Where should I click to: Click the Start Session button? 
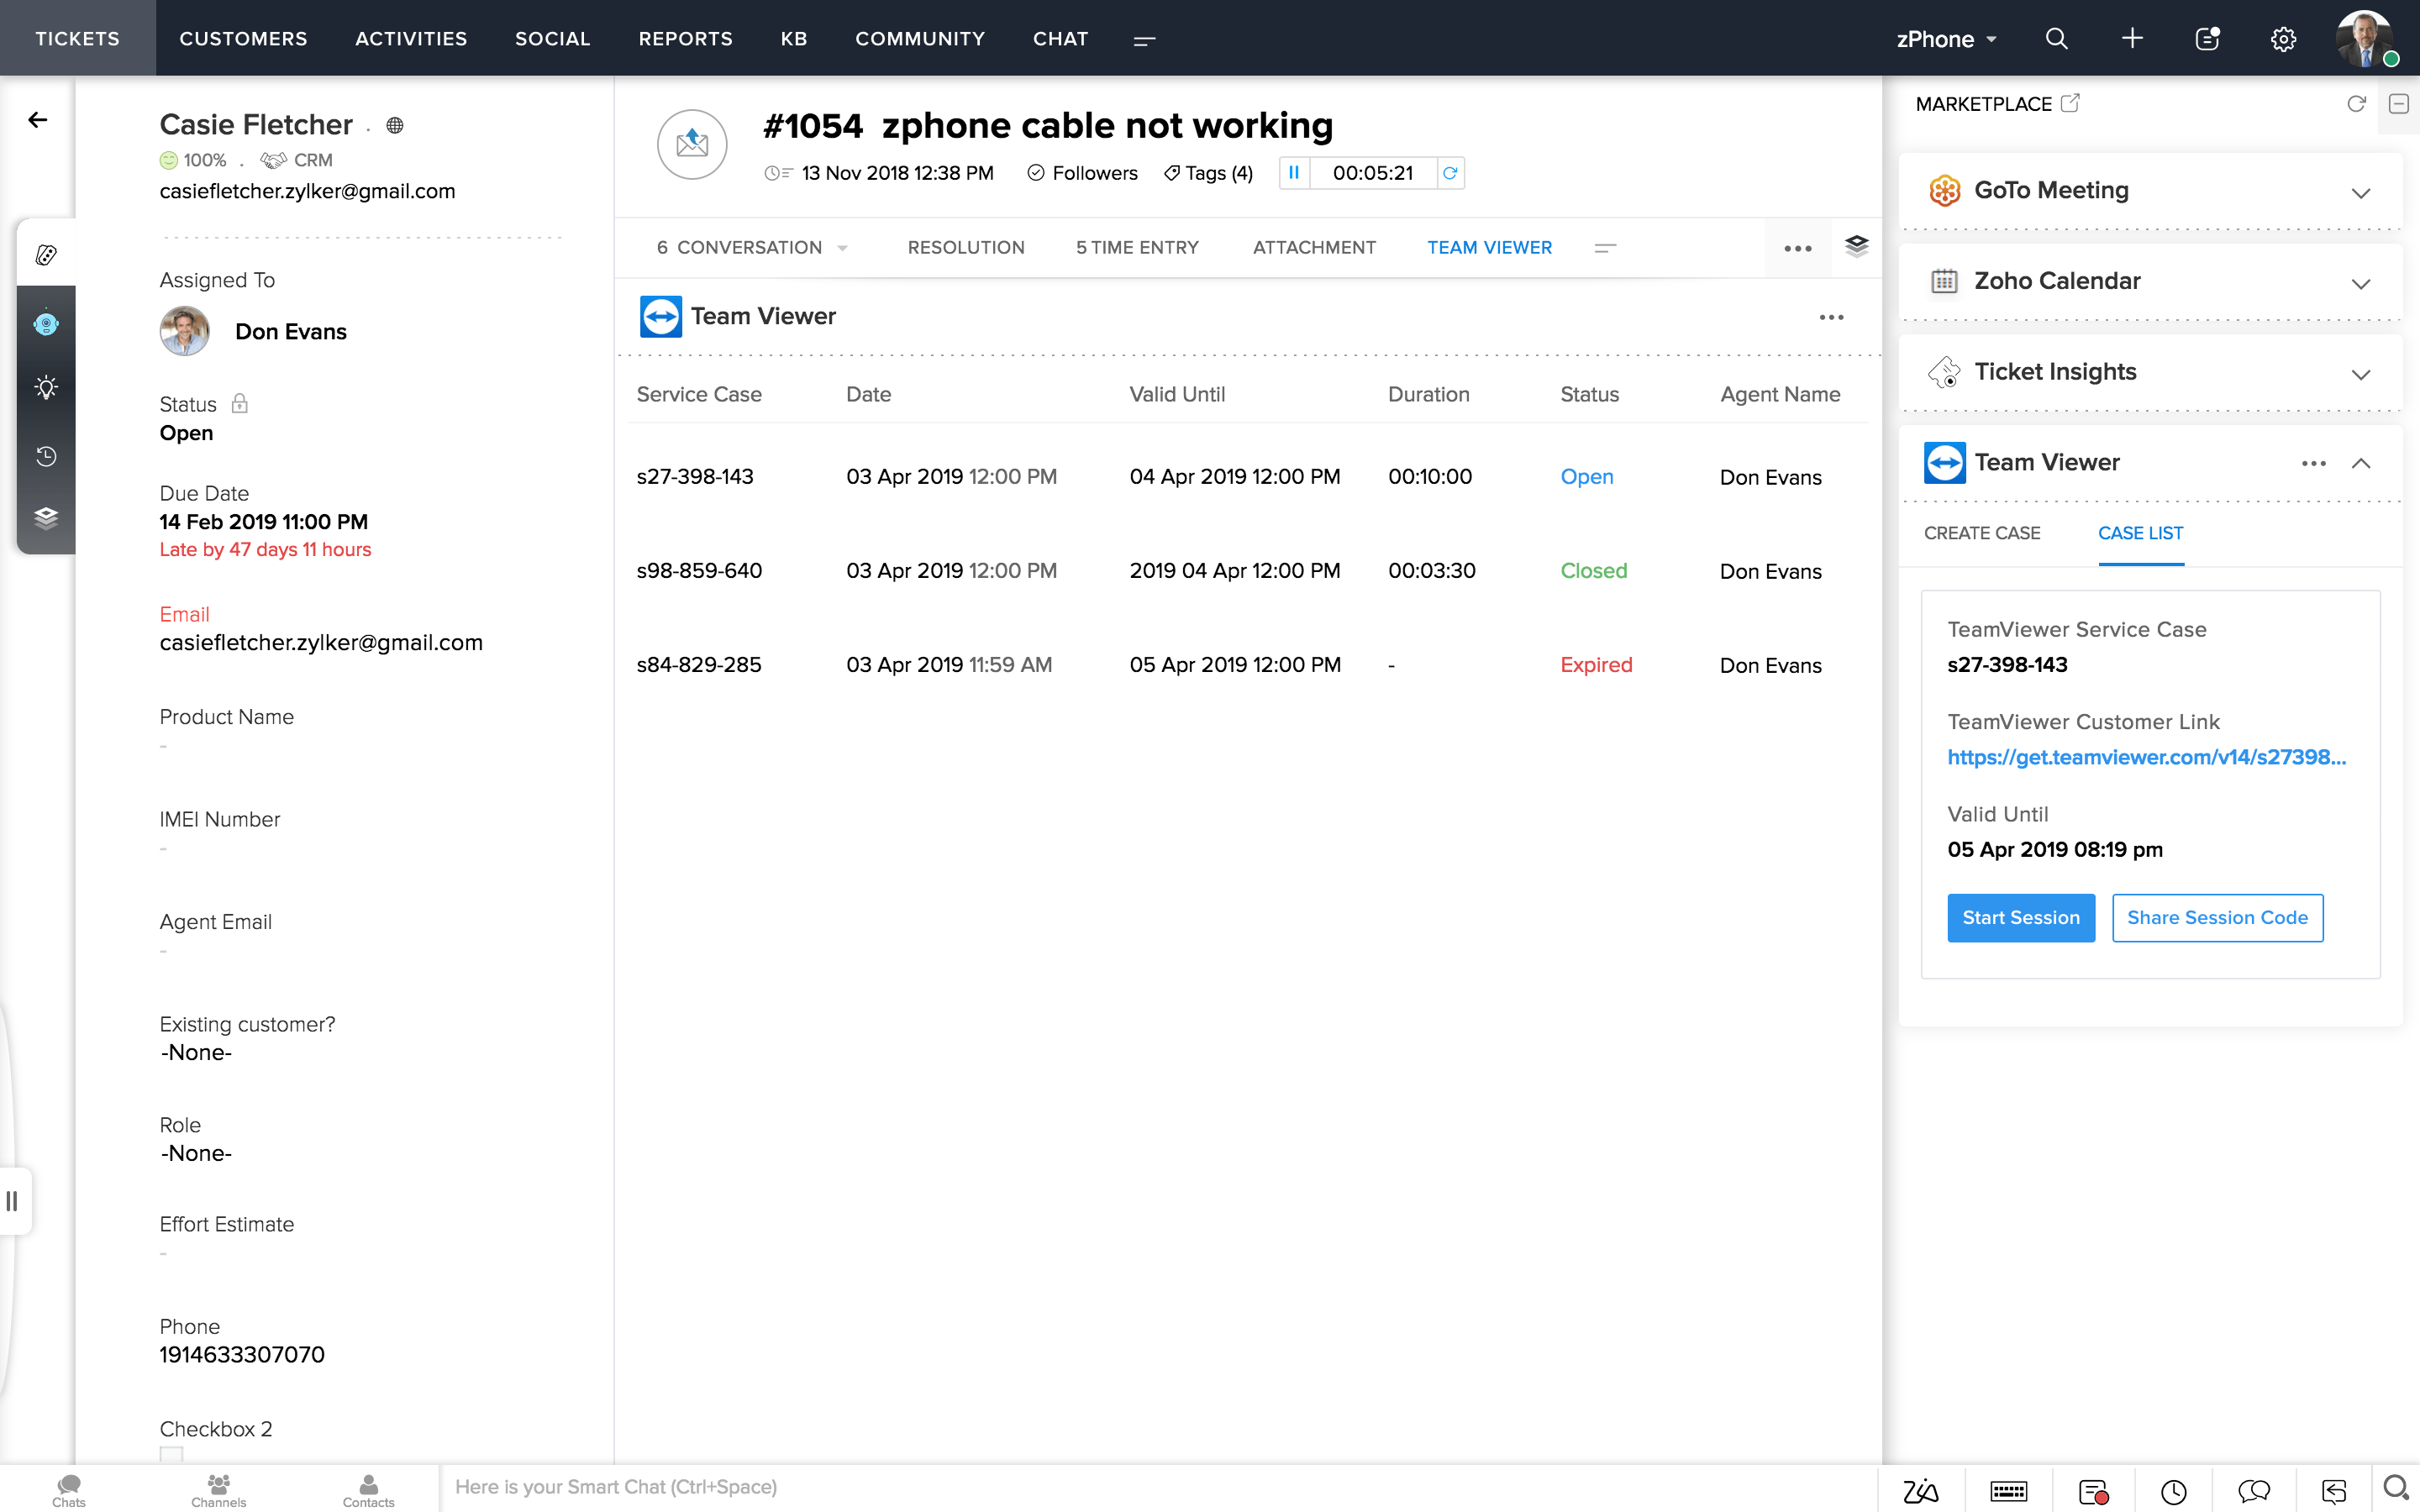[2020, 917]
